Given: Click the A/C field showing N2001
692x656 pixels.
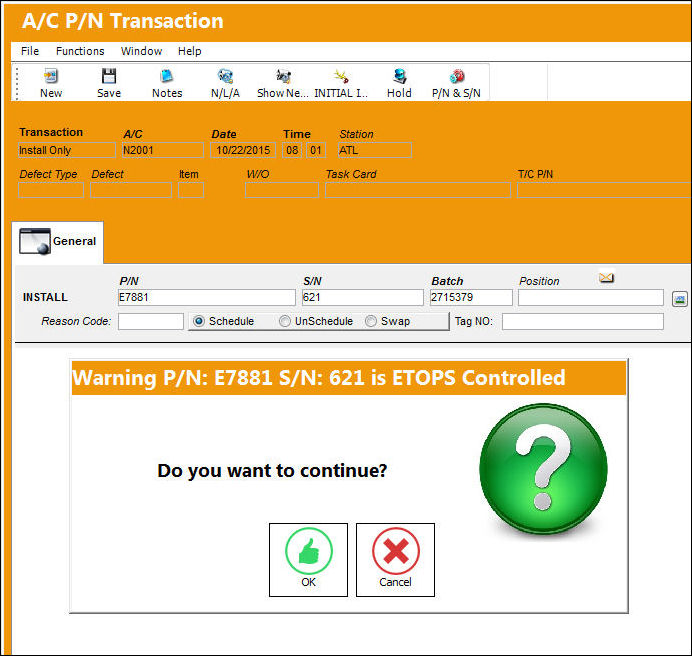Looking at the screenshot, I should click(x=163, y=150).
